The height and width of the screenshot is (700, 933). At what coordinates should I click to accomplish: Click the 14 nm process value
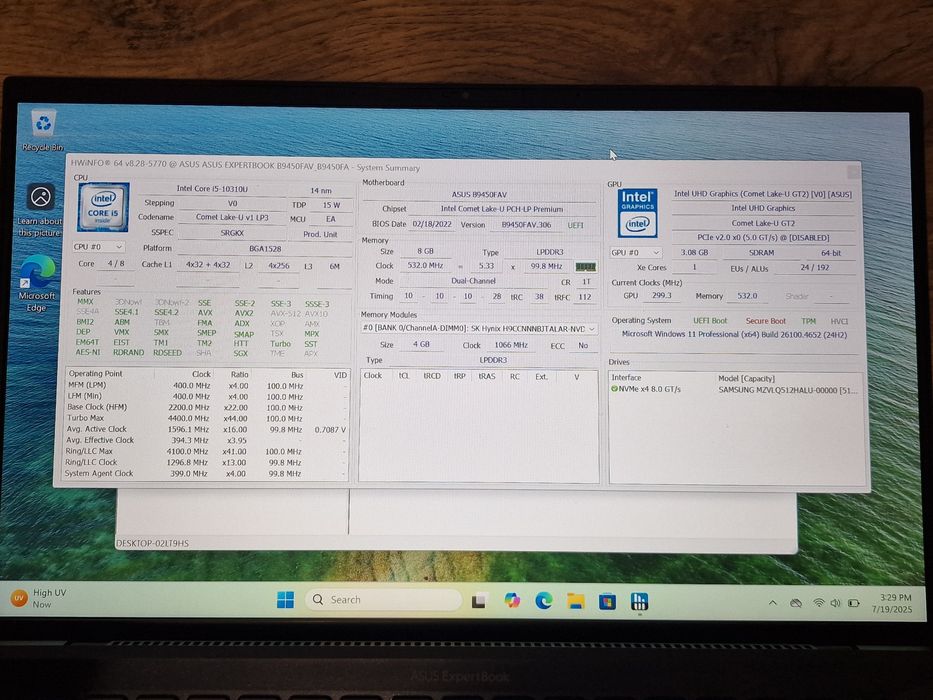pyautogui.click(x=321, y=190)
